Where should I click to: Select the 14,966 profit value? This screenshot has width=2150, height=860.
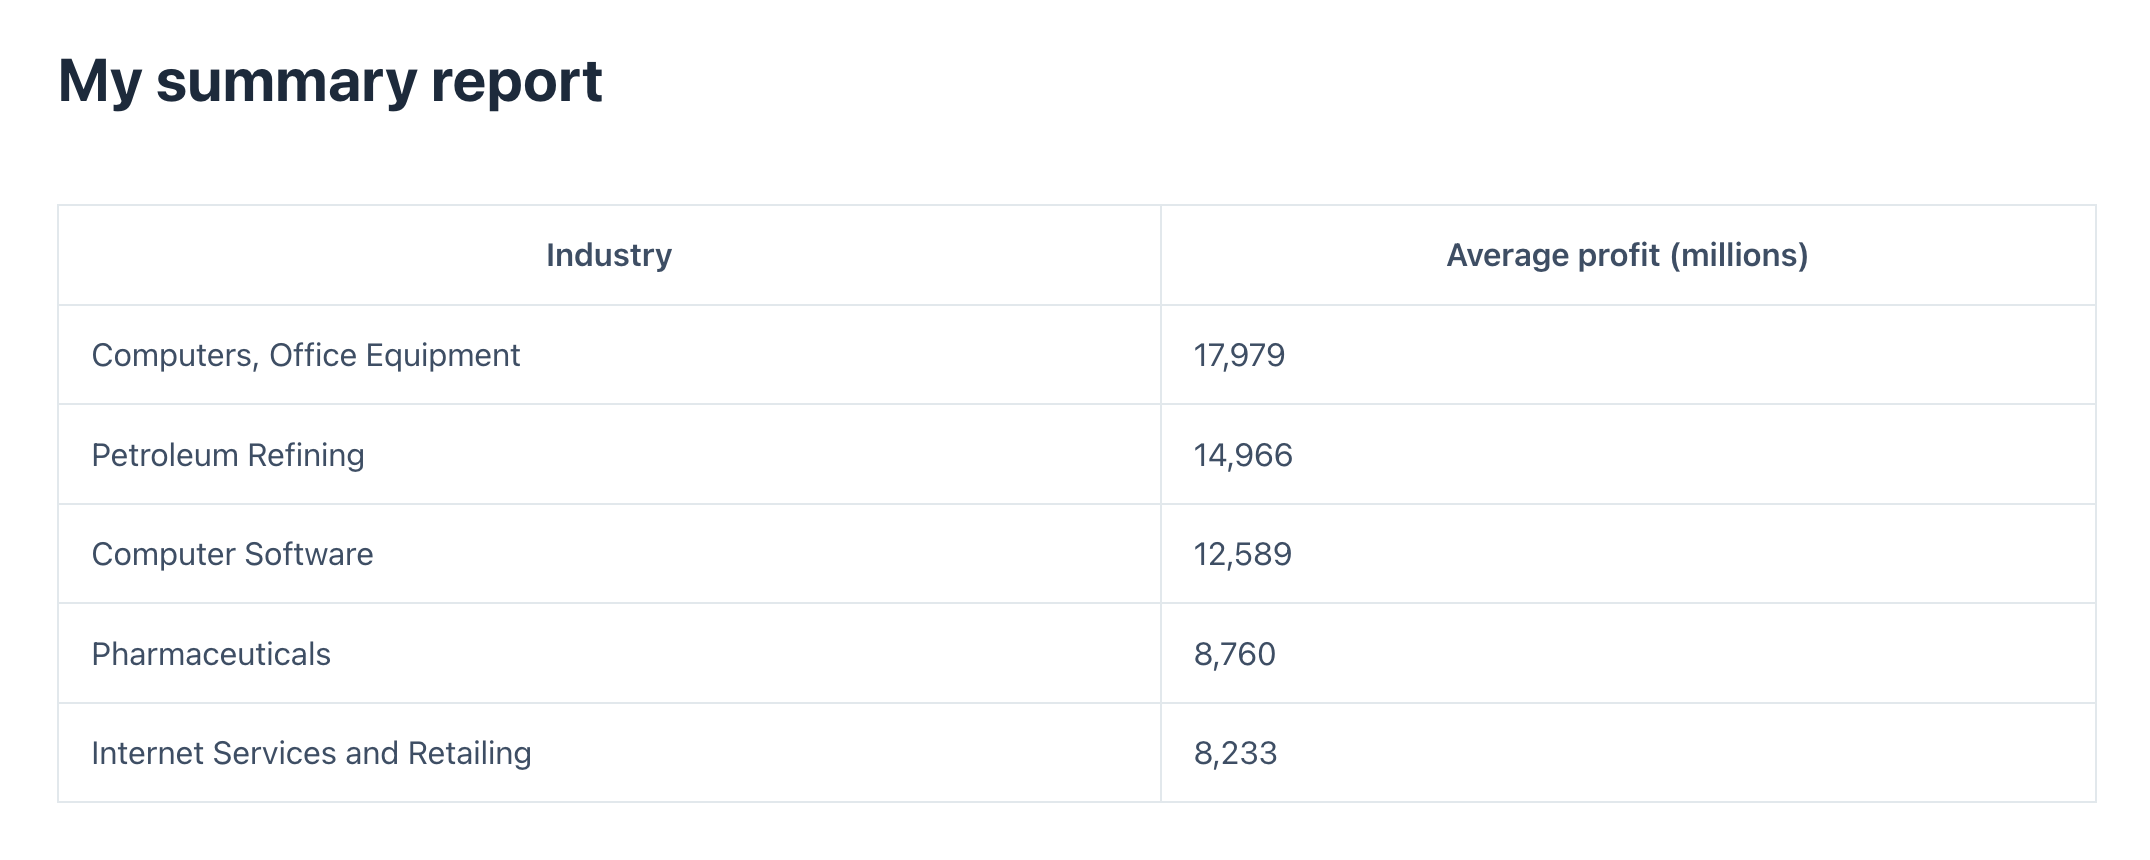[x=1243, y=455]
